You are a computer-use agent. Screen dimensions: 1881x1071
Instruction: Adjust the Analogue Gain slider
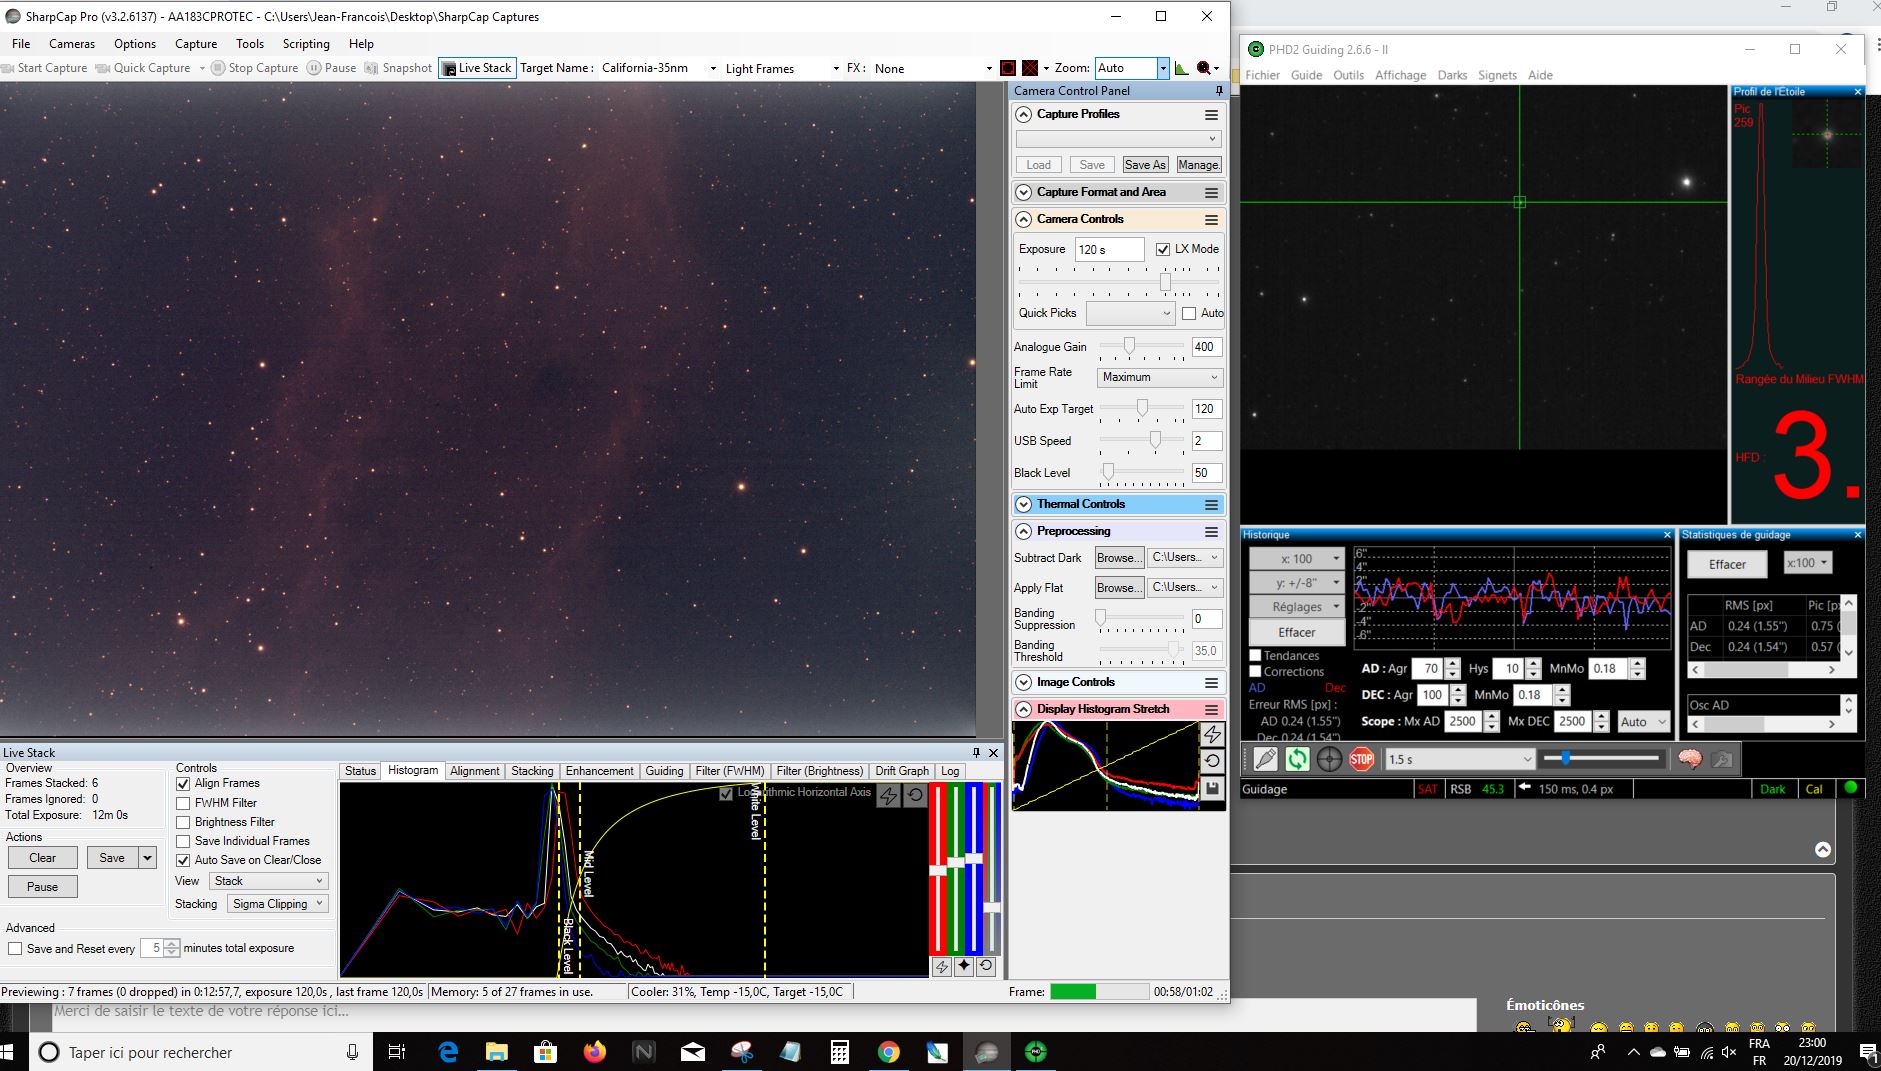[x=1129, y=346]
